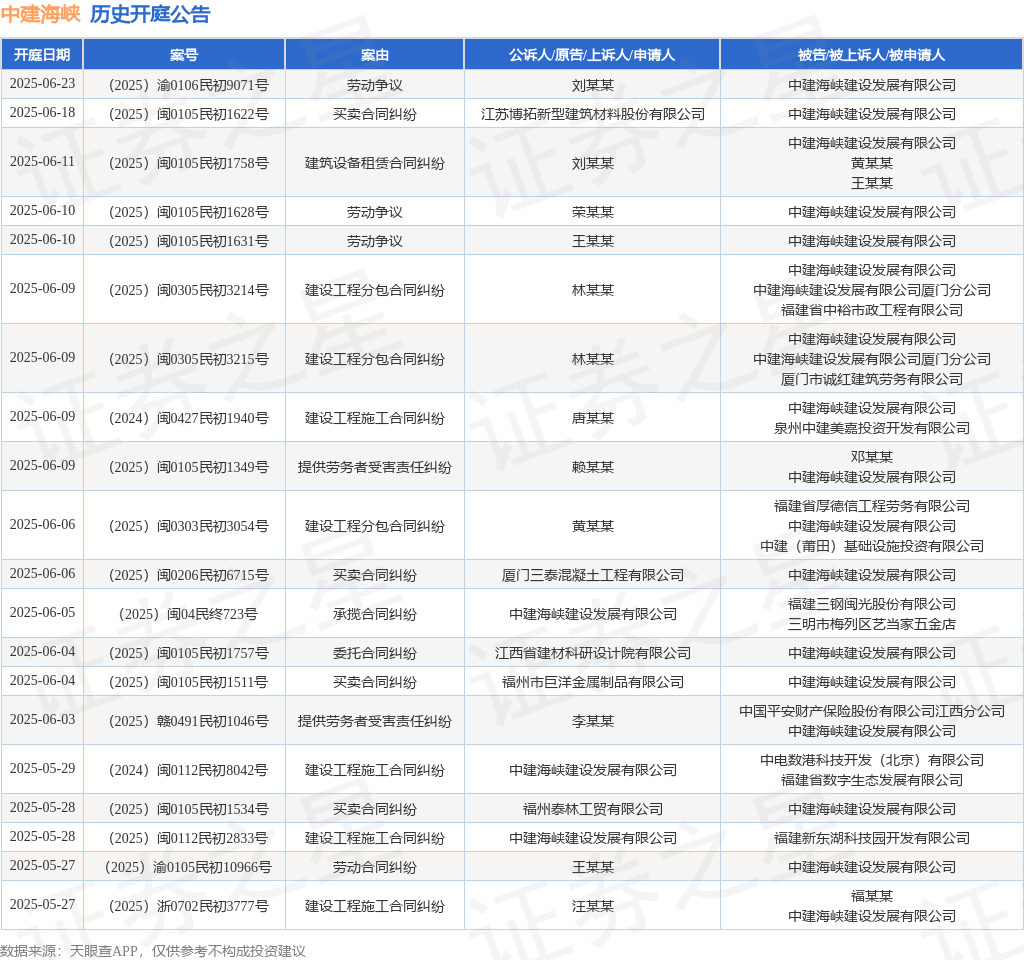
Task: Click defendant 福建新东湖科技园开发有限公司
Action: (x=871, y=838)
